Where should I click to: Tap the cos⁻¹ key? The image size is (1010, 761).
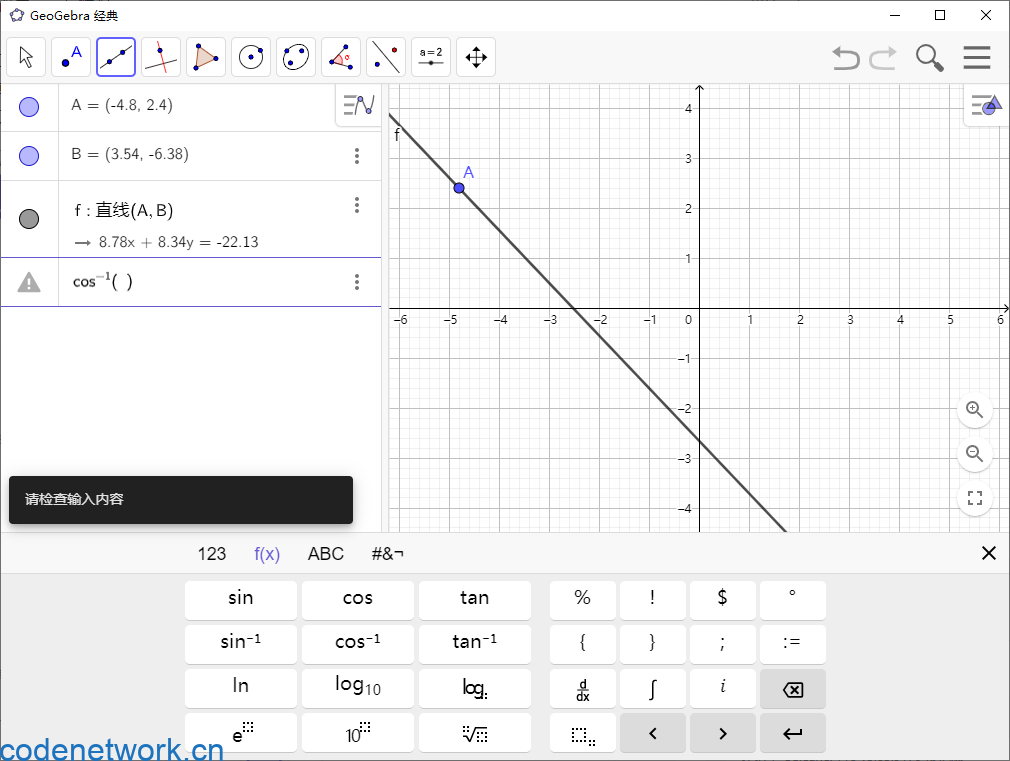[x=358, y=644]
